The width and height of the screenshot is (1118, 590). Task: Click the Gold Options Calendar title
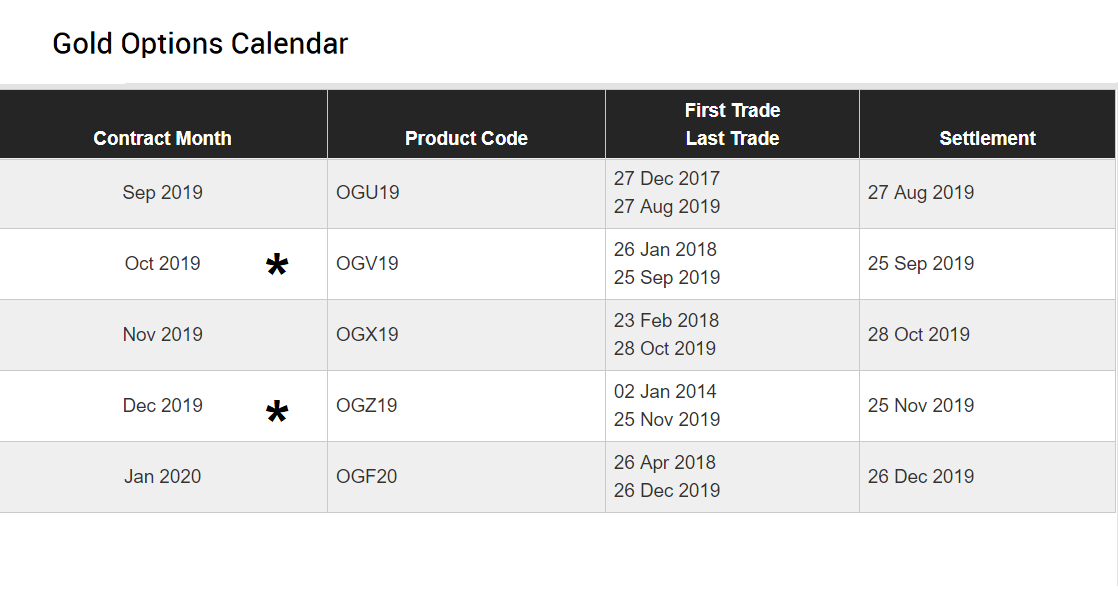pyautogui.click(x=200, y=44)
